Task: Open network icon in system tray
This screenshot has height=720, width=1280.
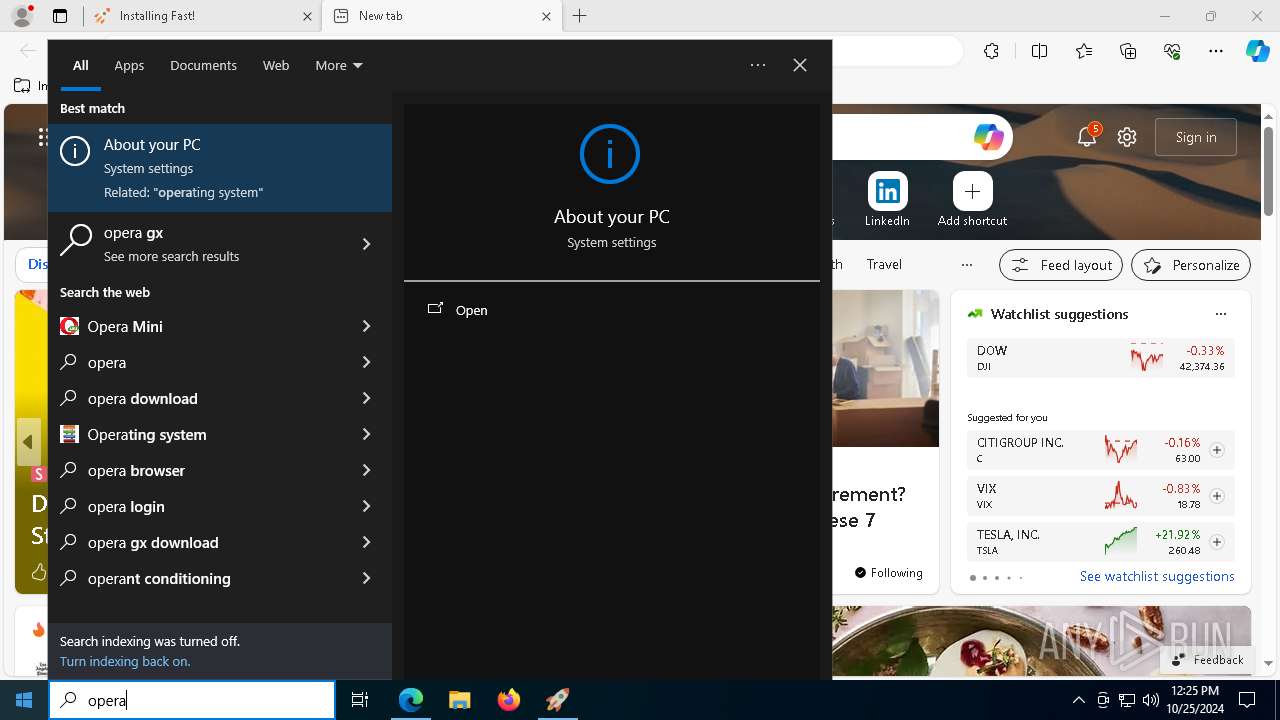Action: (x=1127, y=700)
